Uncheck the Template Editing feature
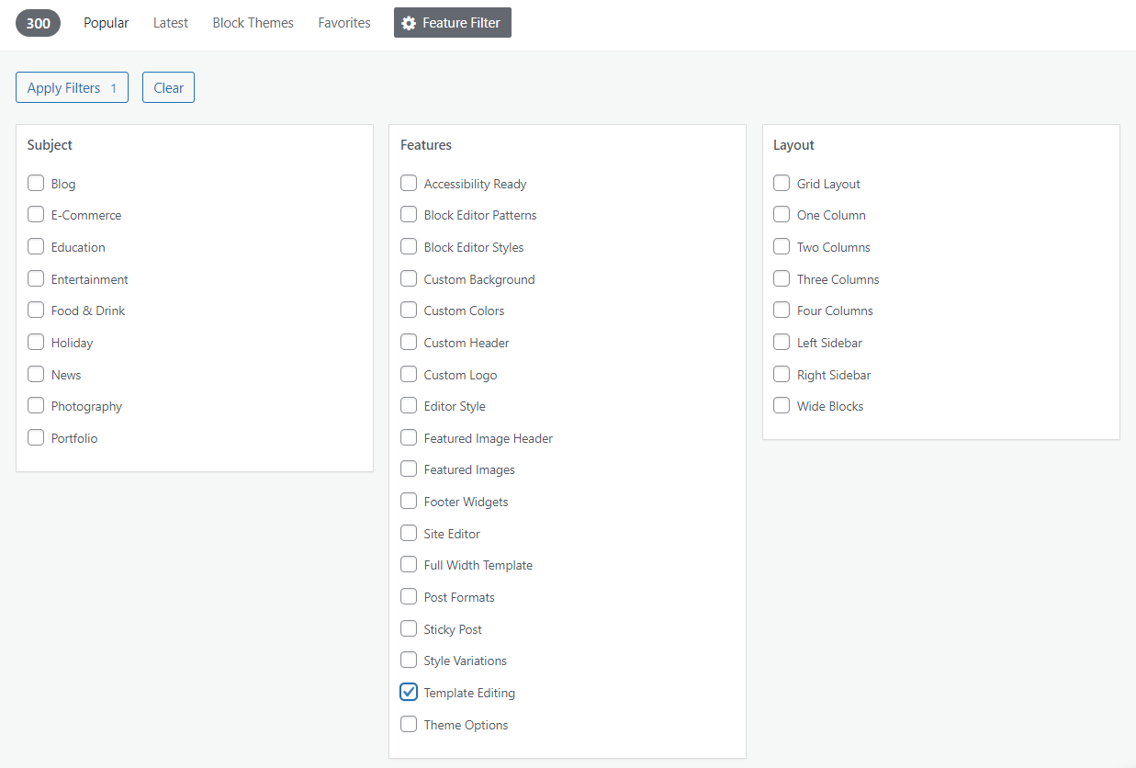Viewport: 1136px width, 768px height. click(x=408, y=692)
